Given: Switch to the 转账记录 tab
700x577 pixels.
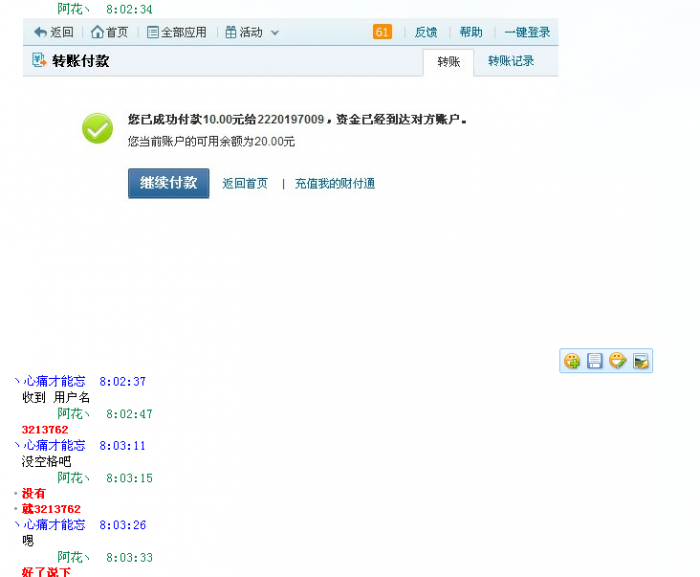Looking at the screenshot, I should coord(511,61).
